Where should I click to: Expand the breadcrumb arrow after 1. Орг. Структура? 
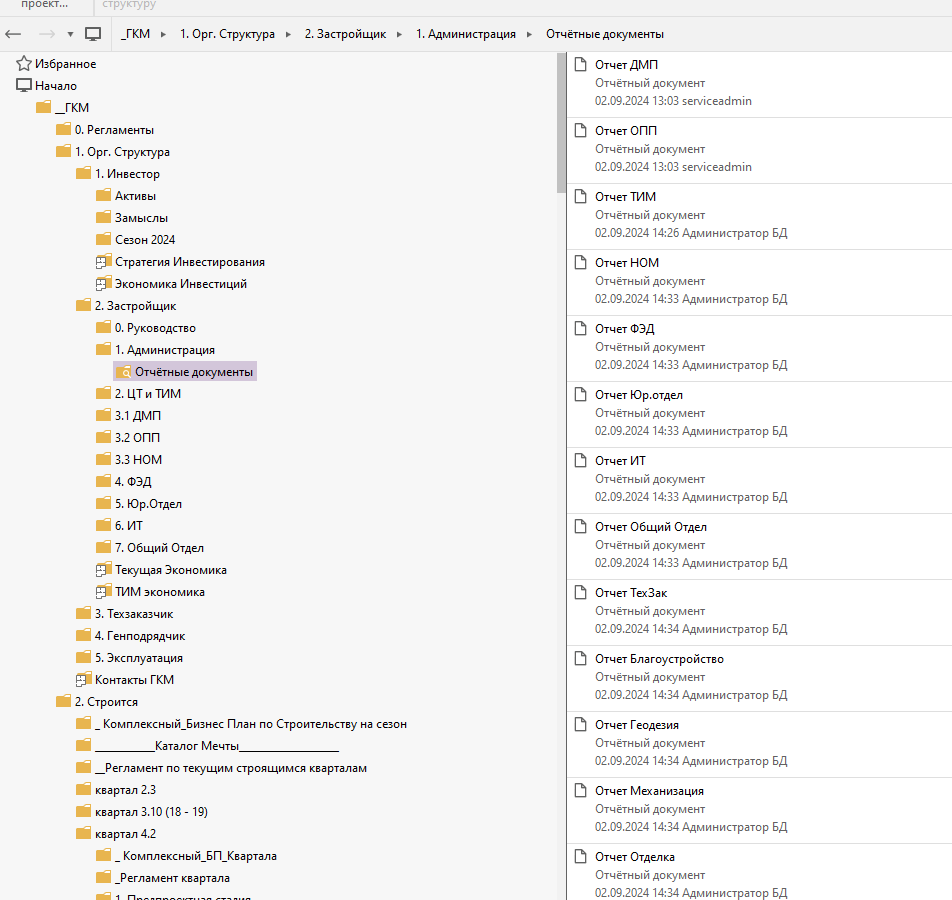pos(287,34)
